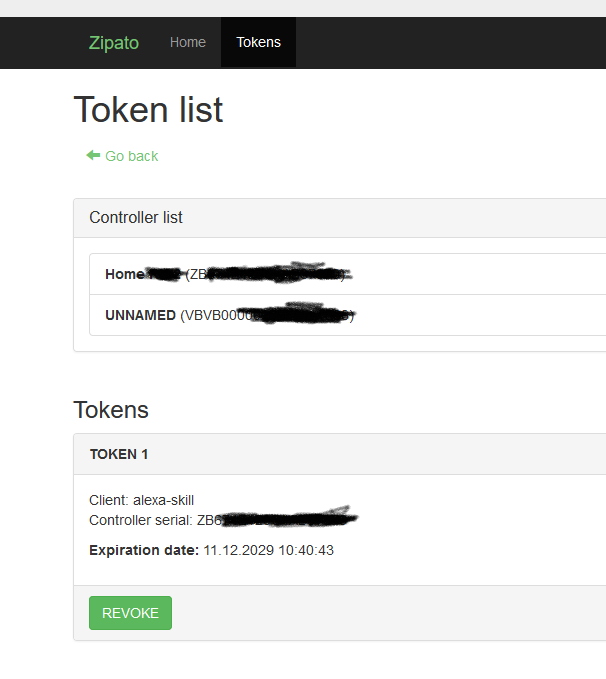The image size is (606, 679).
Task: Click the Controller serial label in token
Action: (141, 520)
